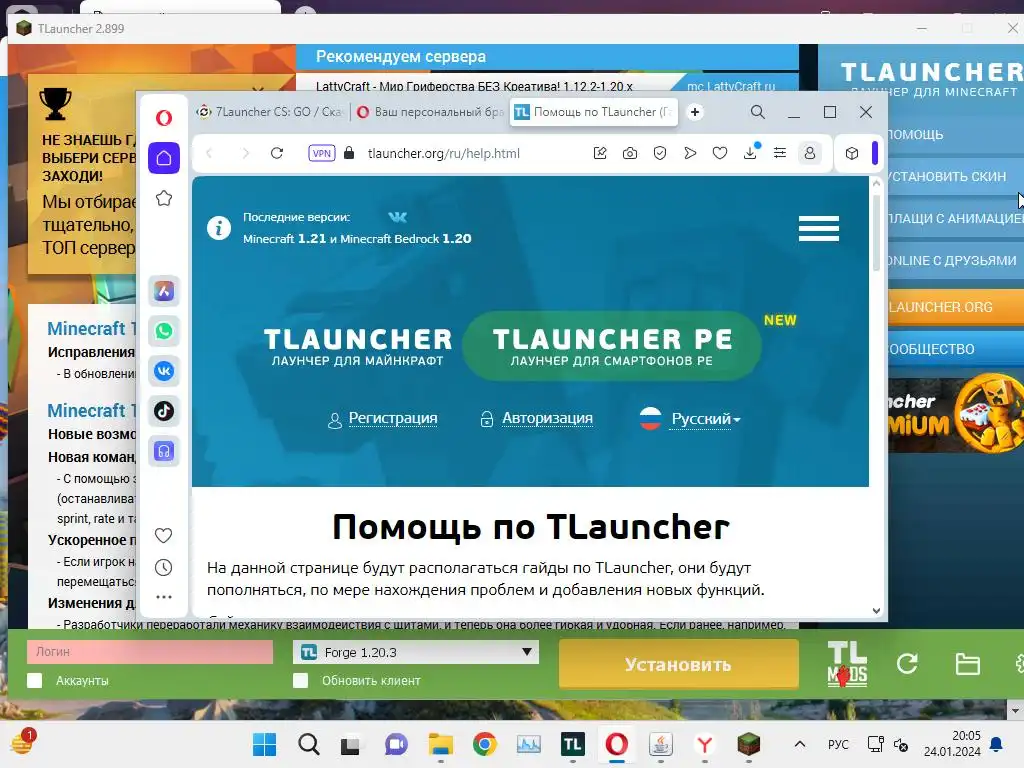The height and width of the screenshot is (768, 1024).
Task: Tick the Обновить клиент checkbox
Action: click(300, 680)
